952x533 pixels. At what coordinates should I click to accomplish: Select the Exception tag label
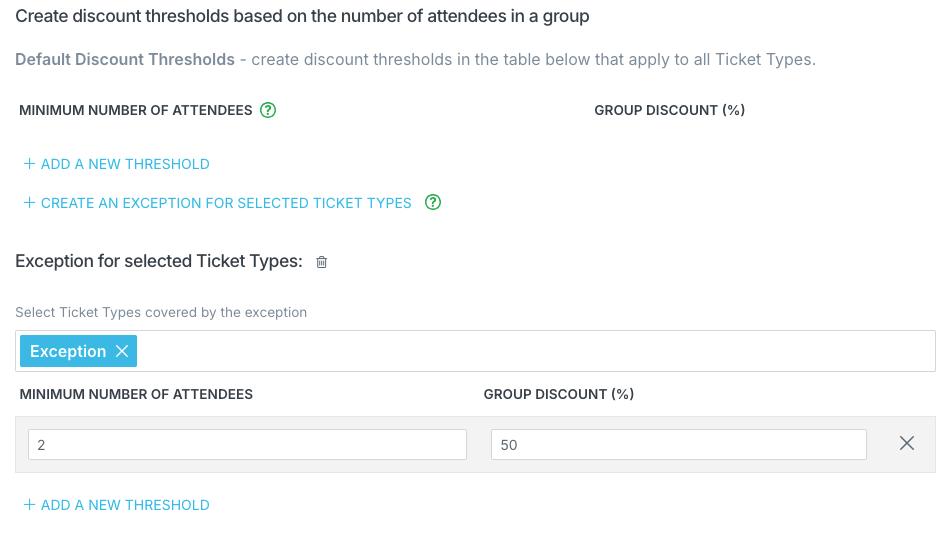click(68, 351)
